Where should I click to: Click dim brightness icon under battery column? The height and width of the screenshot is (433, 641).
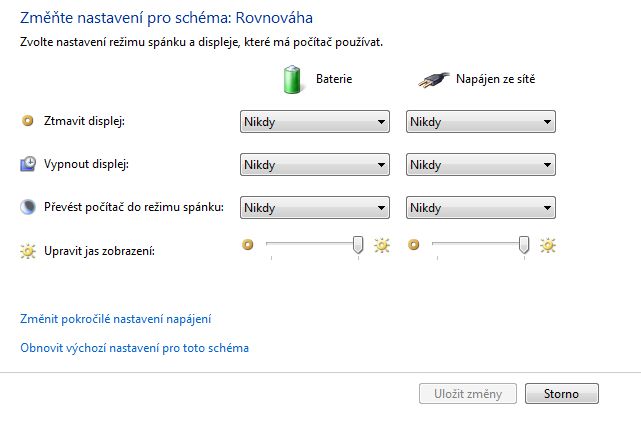pos(248,245)
